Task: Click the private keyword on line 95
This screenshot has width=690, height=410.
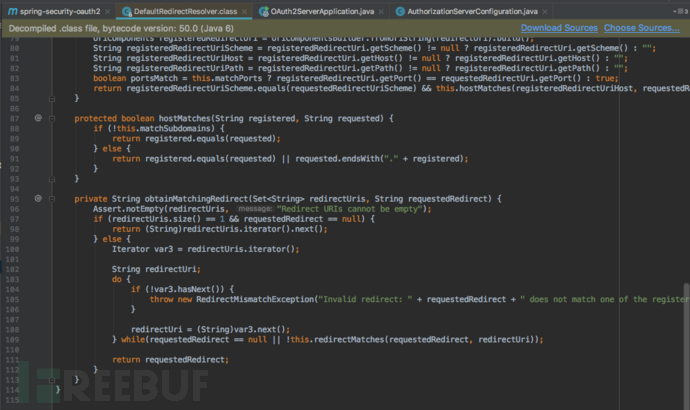Action: coord(91,199)
